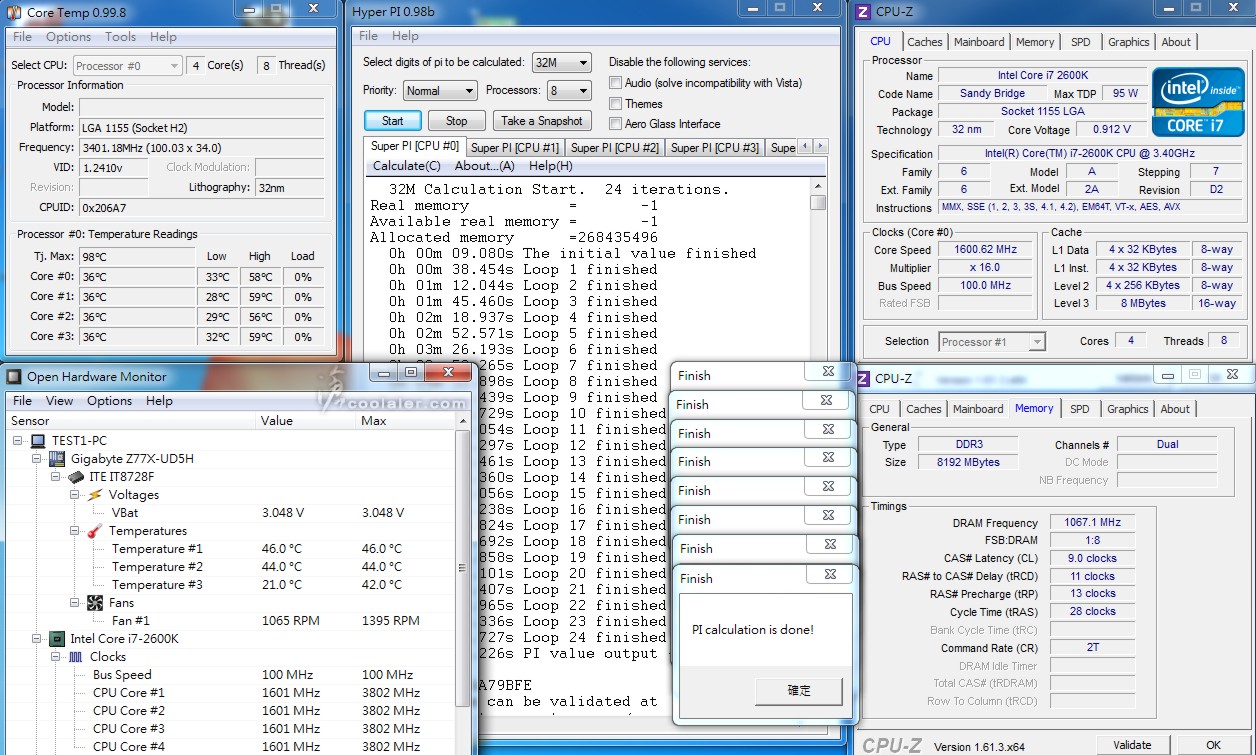Open the Caches tab in the CPU tab CPU-Z window
Screen dimensions: 1256x755
[925, 42]
